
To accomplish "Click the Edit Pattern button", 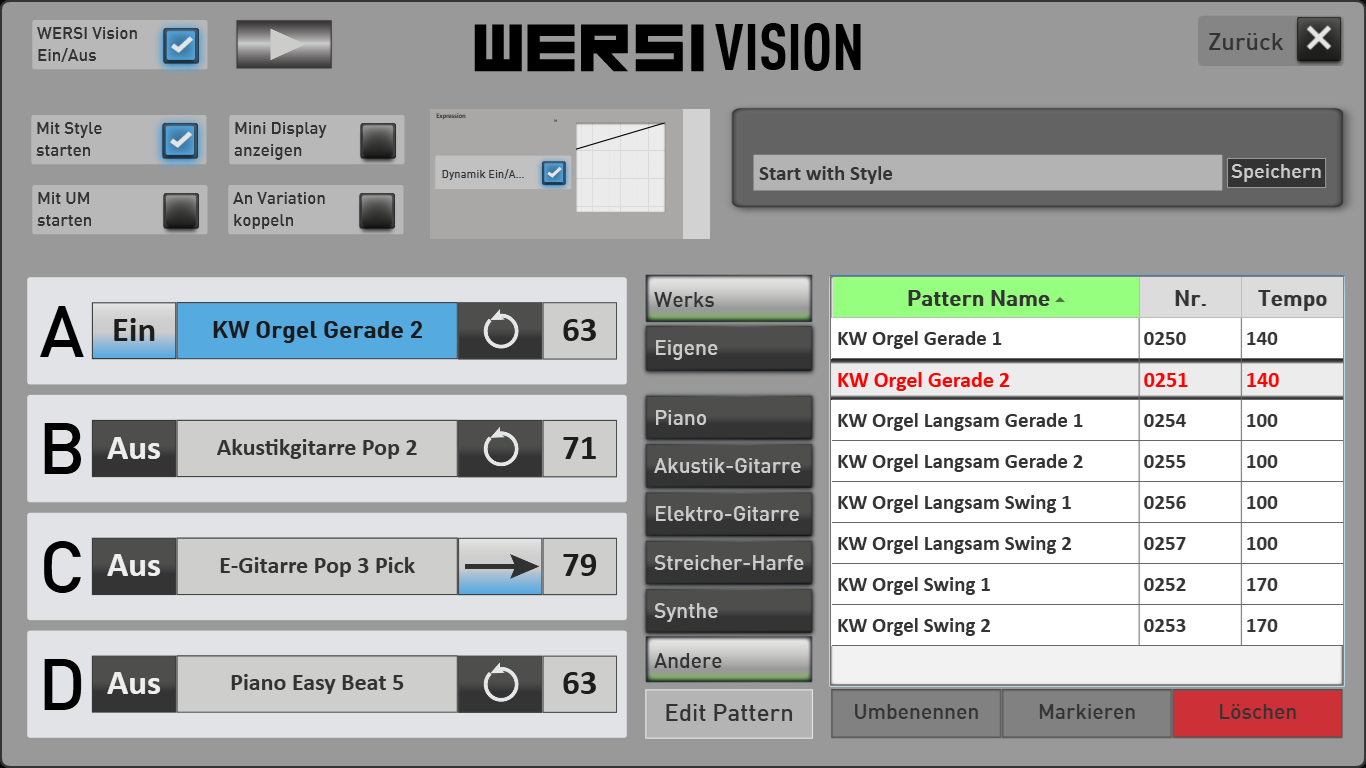I will 729,713.
